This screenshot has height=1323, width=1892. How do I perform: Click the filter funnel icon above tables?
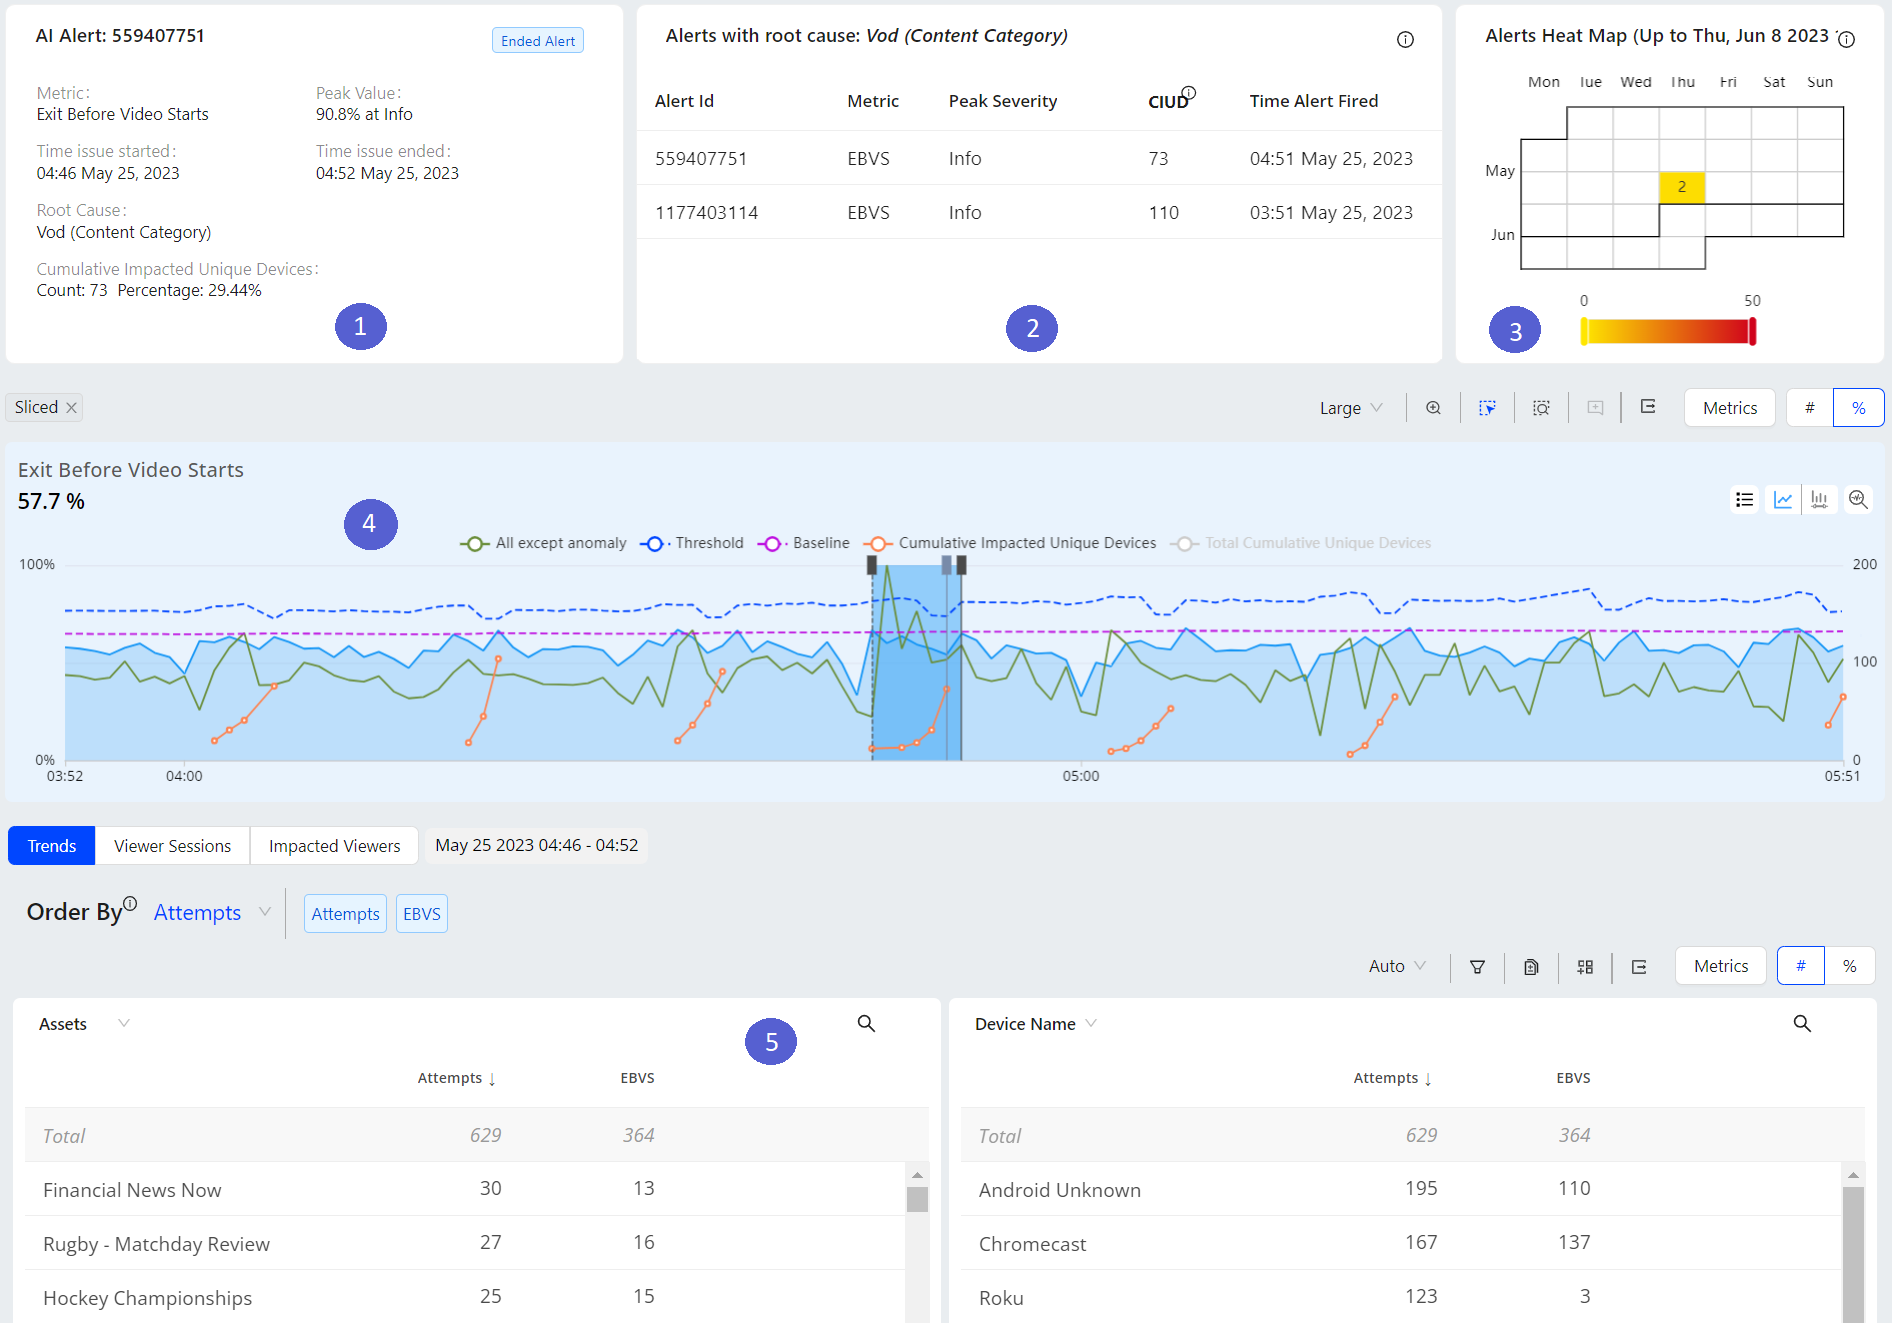1477,967
